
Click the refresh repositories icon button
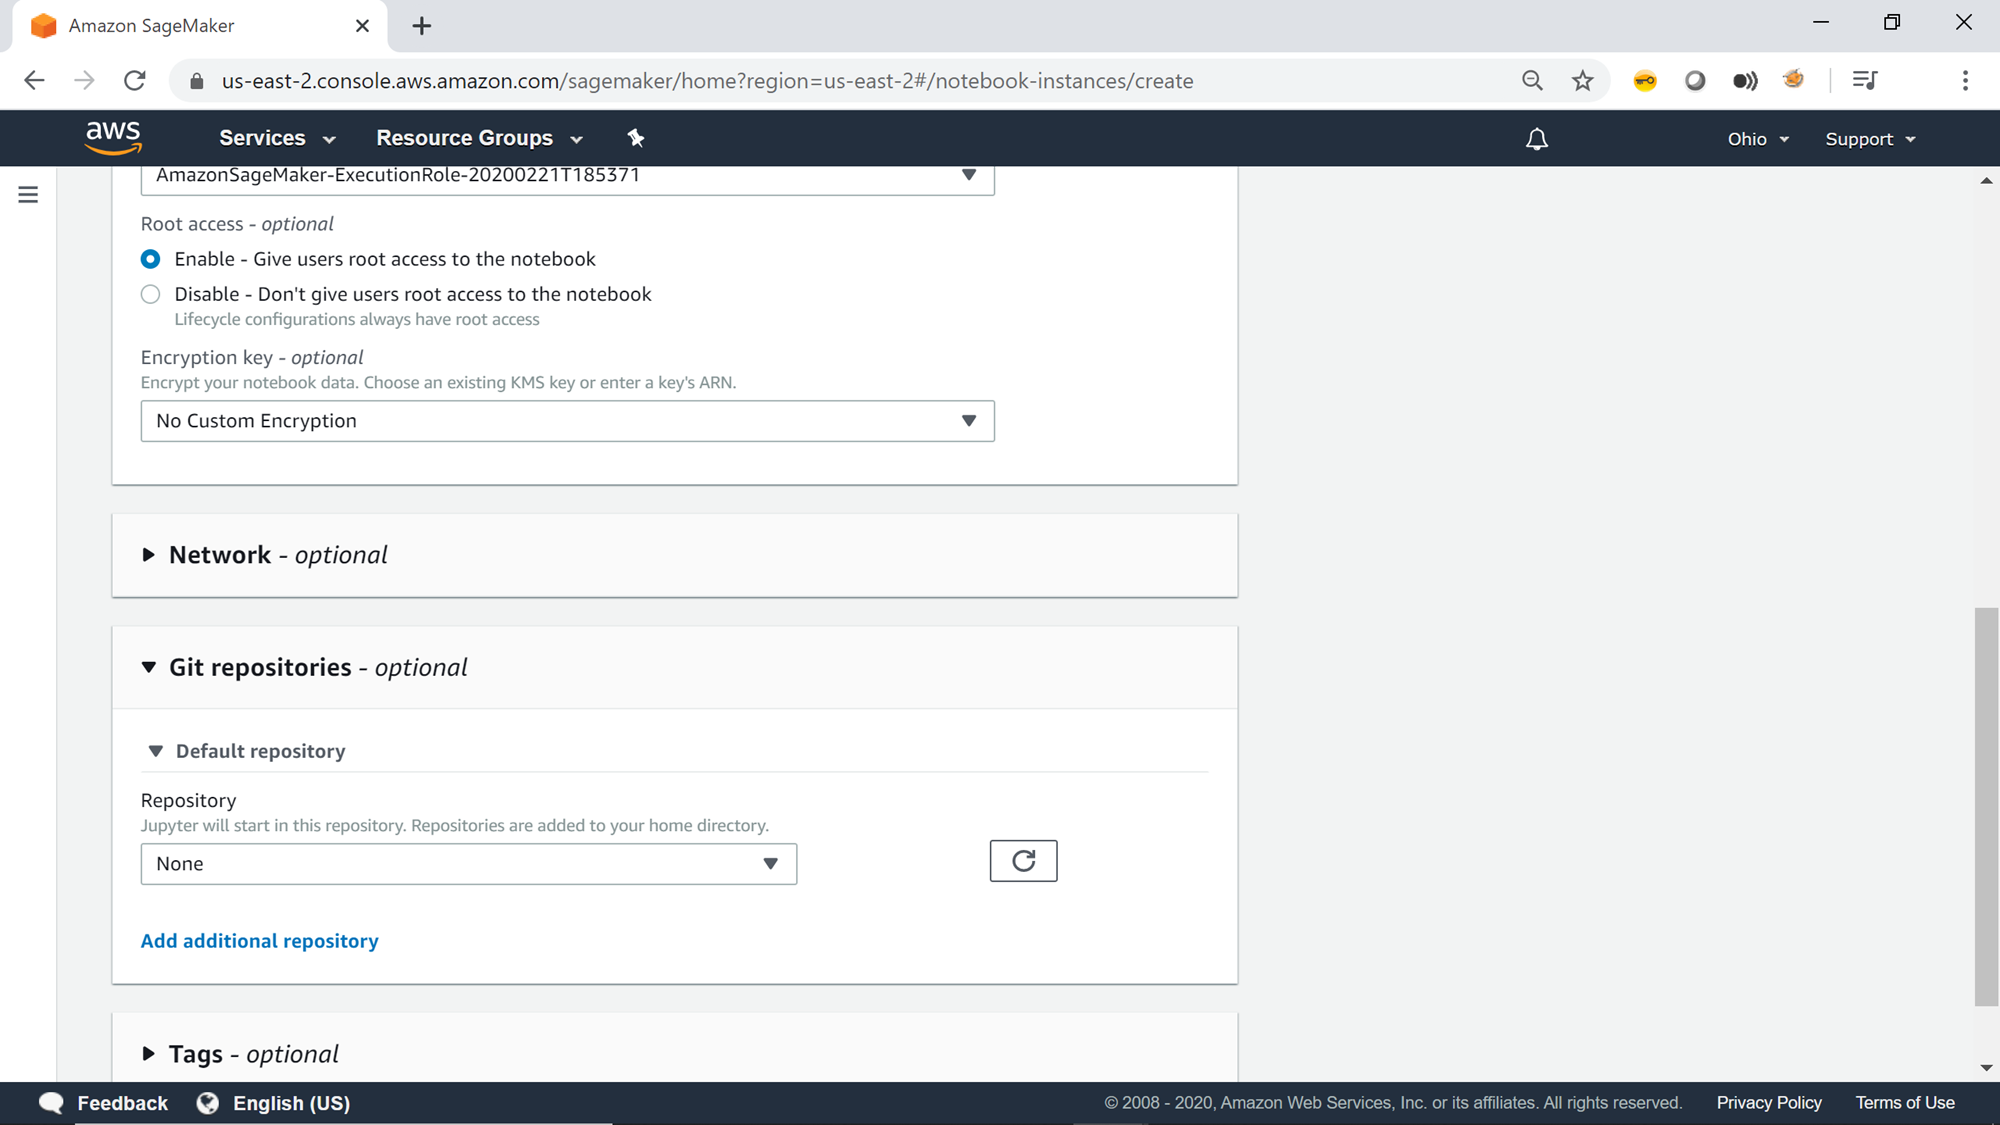1023,861
